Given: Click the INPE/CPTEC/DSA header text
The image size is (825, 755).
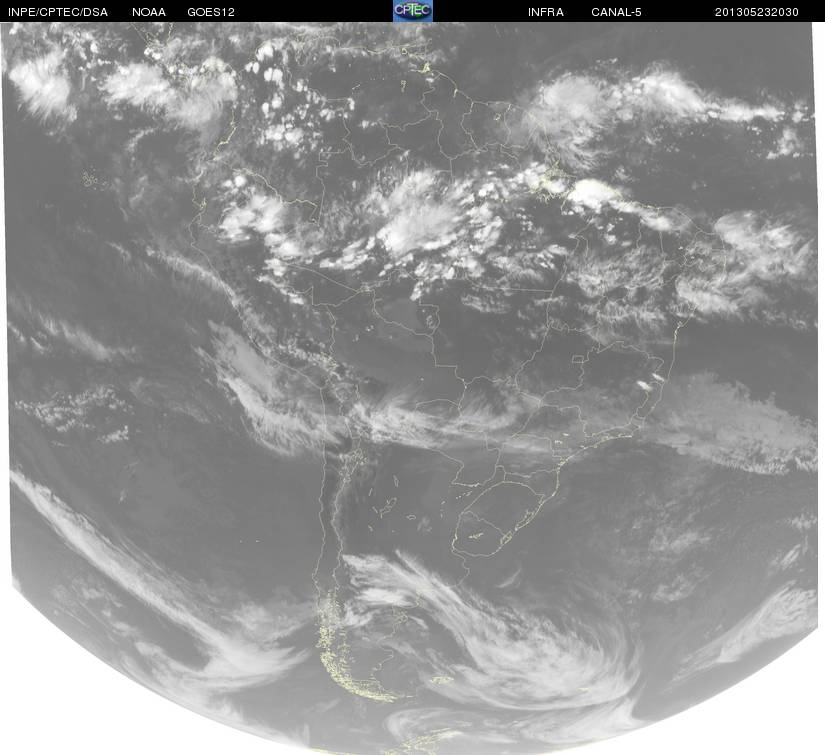Looking at the screenshot, I should (x=58, y=12).
